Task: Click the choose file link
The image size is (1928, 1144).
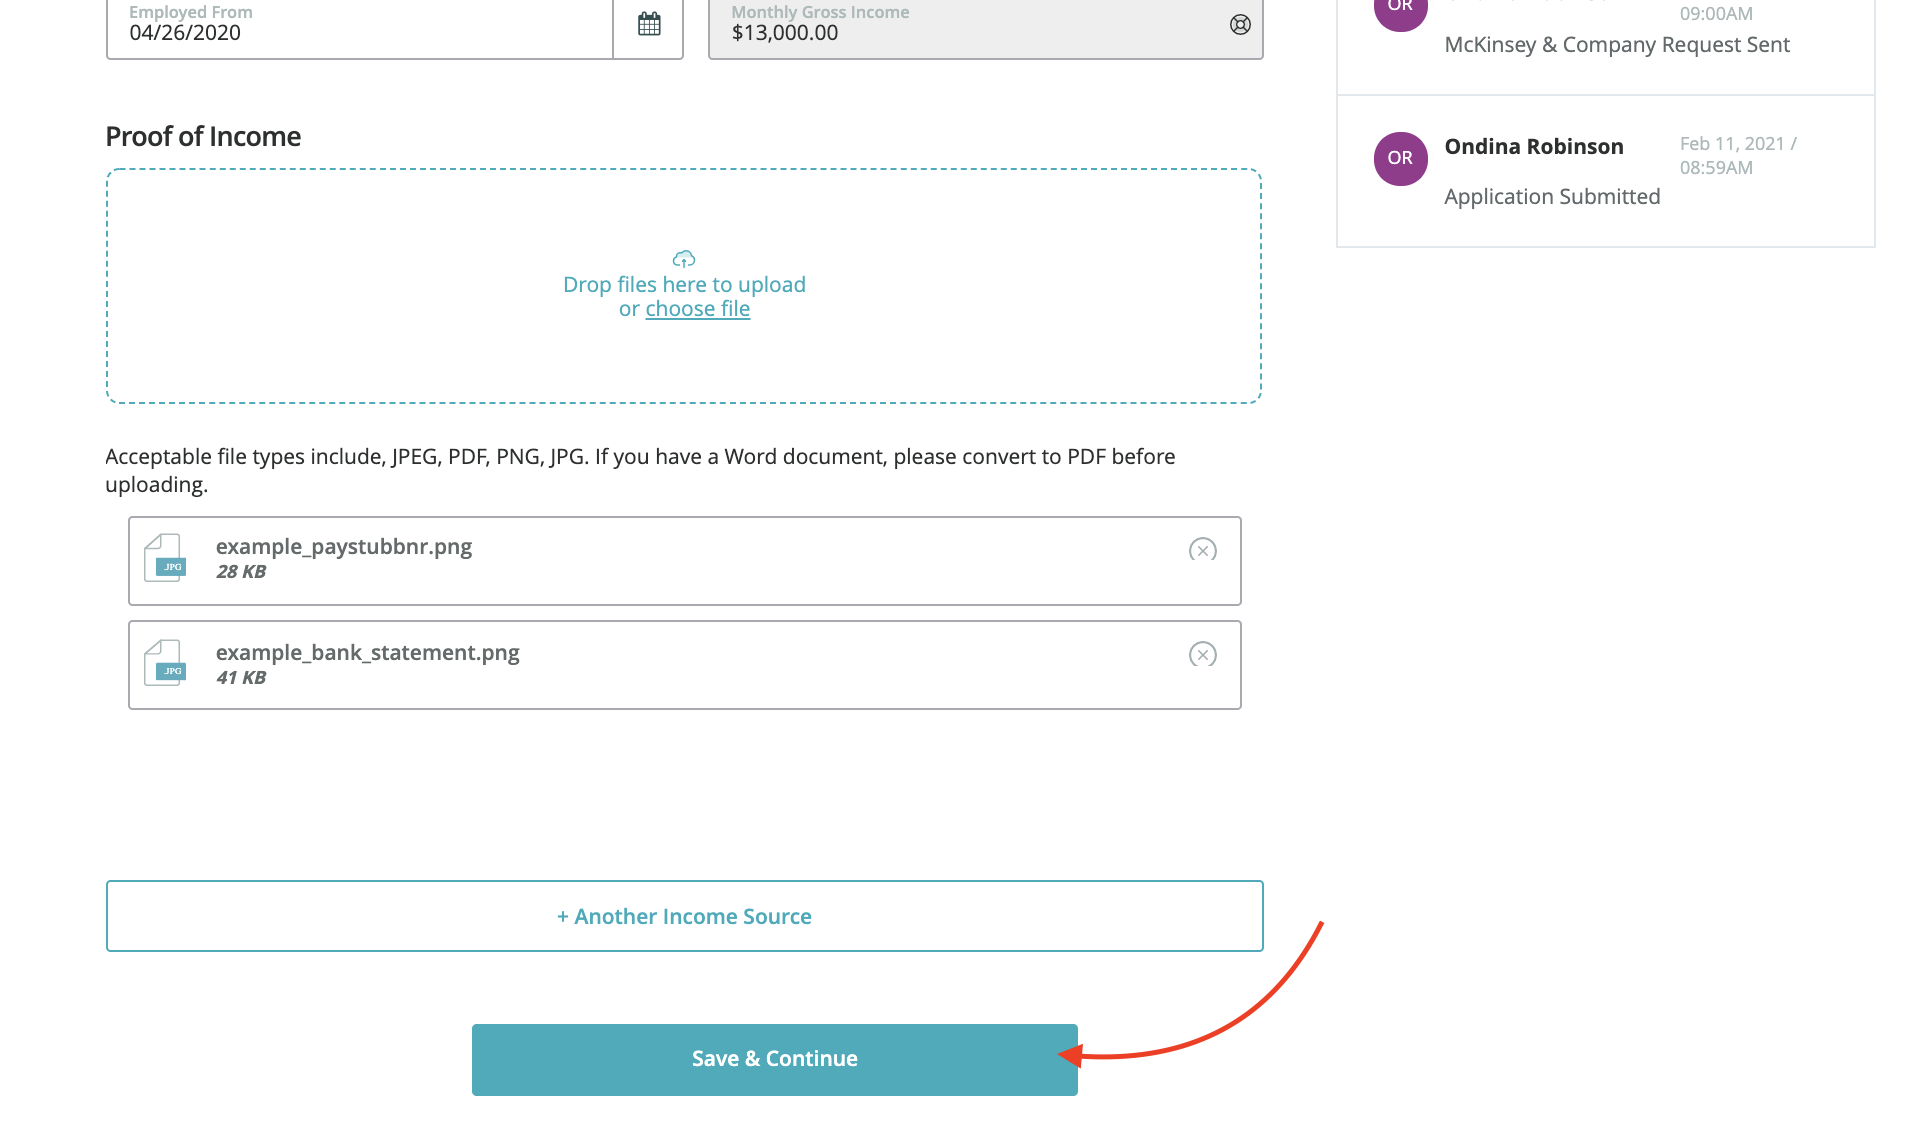Action: point(697,309)
